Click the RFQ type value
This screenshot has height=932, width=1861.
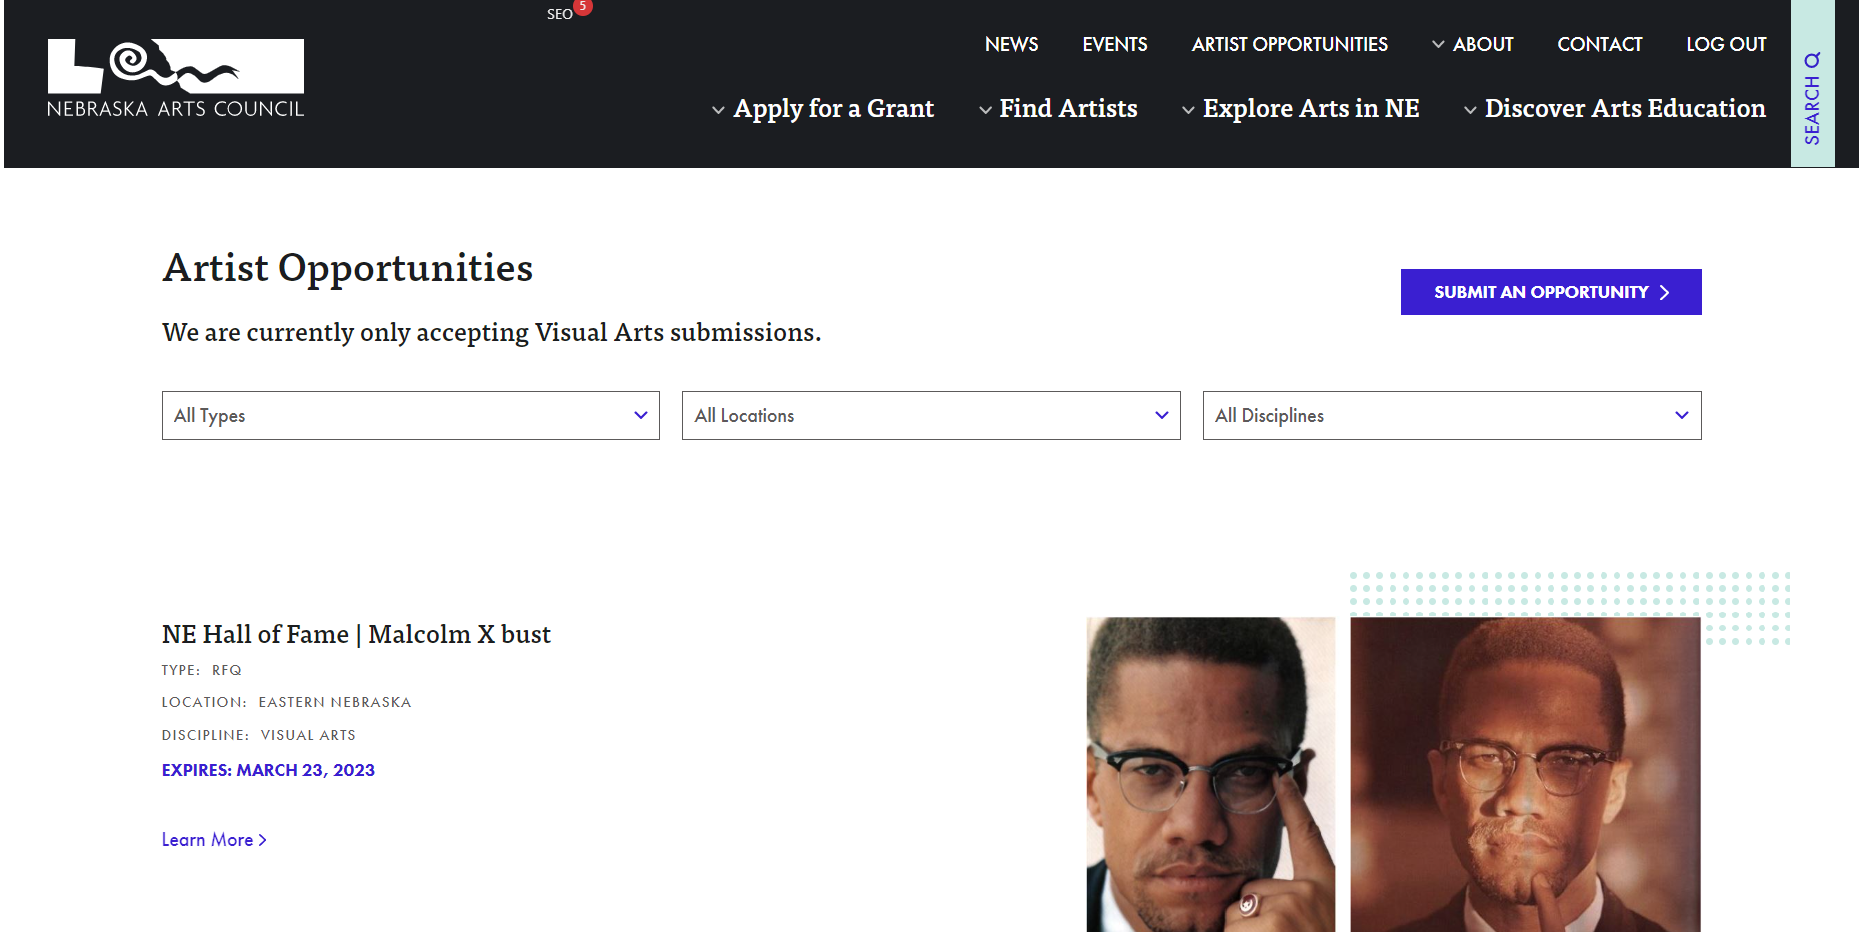[227, 670]
